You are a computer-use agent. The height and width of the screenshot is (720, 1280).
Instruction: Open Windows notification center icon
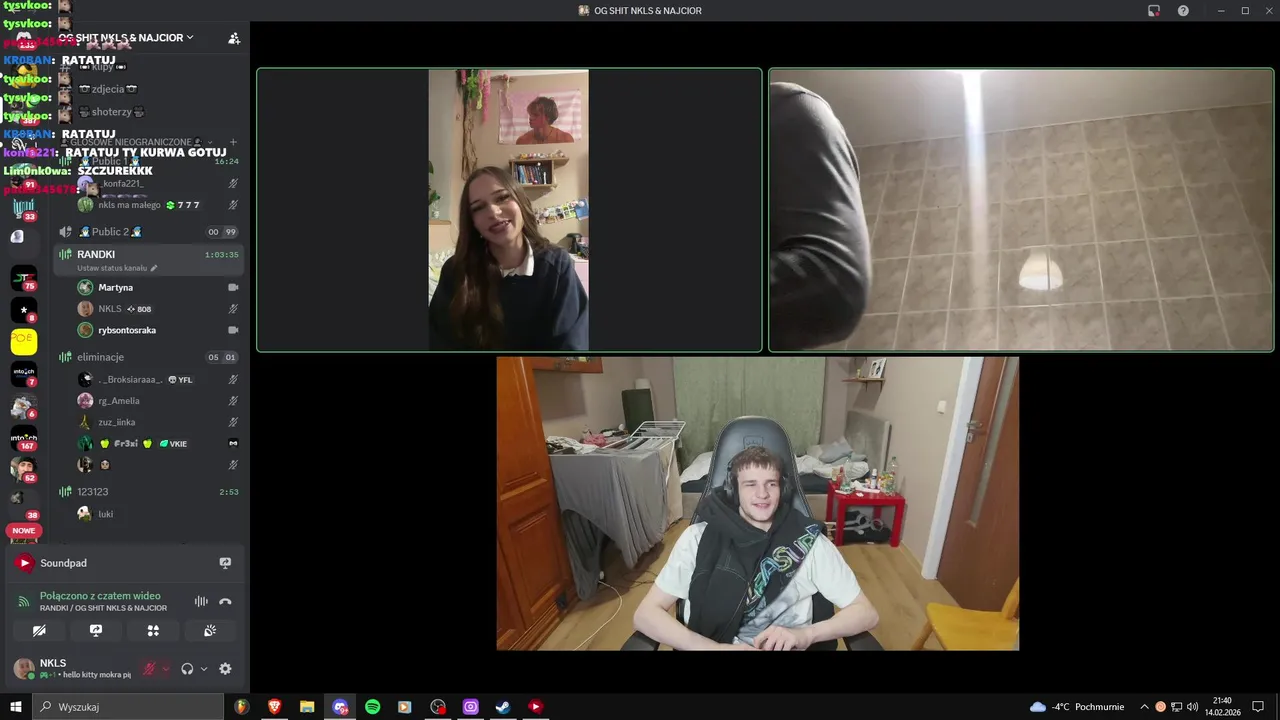pos(1258,707)
